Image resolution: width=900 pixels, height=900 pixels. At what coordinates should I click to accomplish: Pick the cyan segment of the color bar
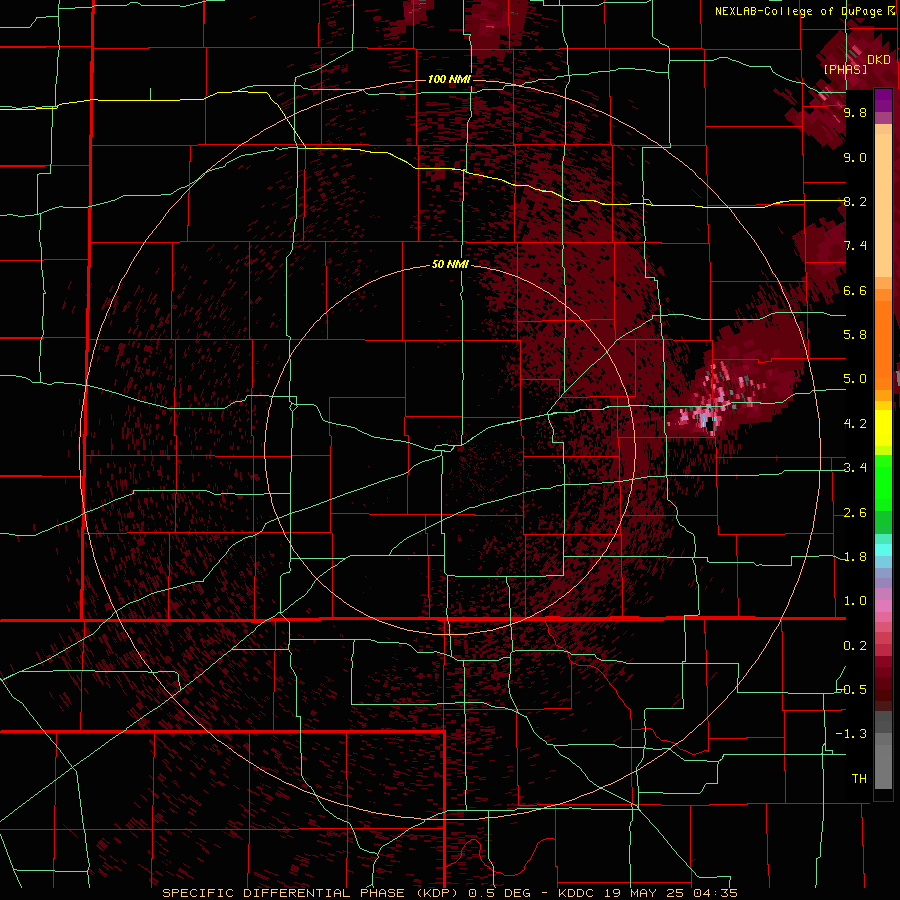(x=883, y=550)
